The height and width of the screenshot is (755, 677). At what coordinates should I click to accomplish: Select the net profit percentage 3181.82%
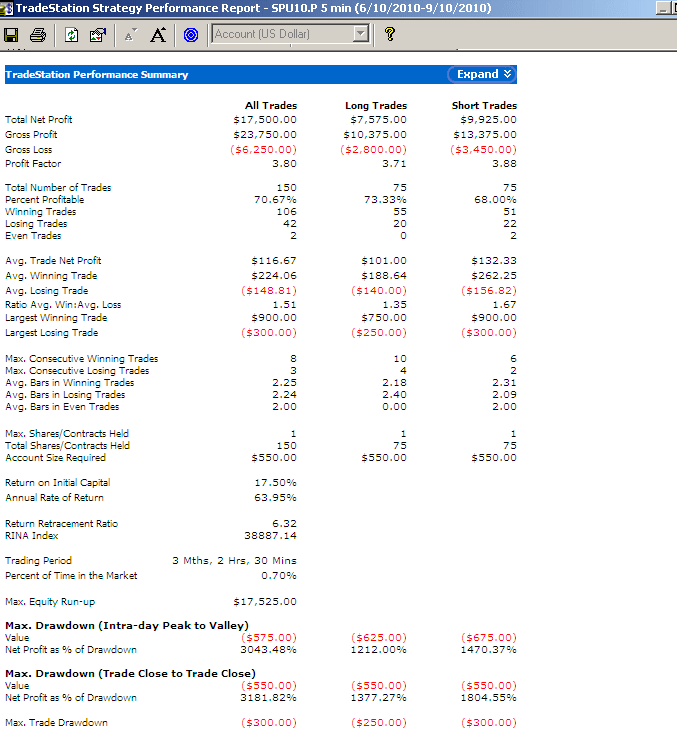269,698
